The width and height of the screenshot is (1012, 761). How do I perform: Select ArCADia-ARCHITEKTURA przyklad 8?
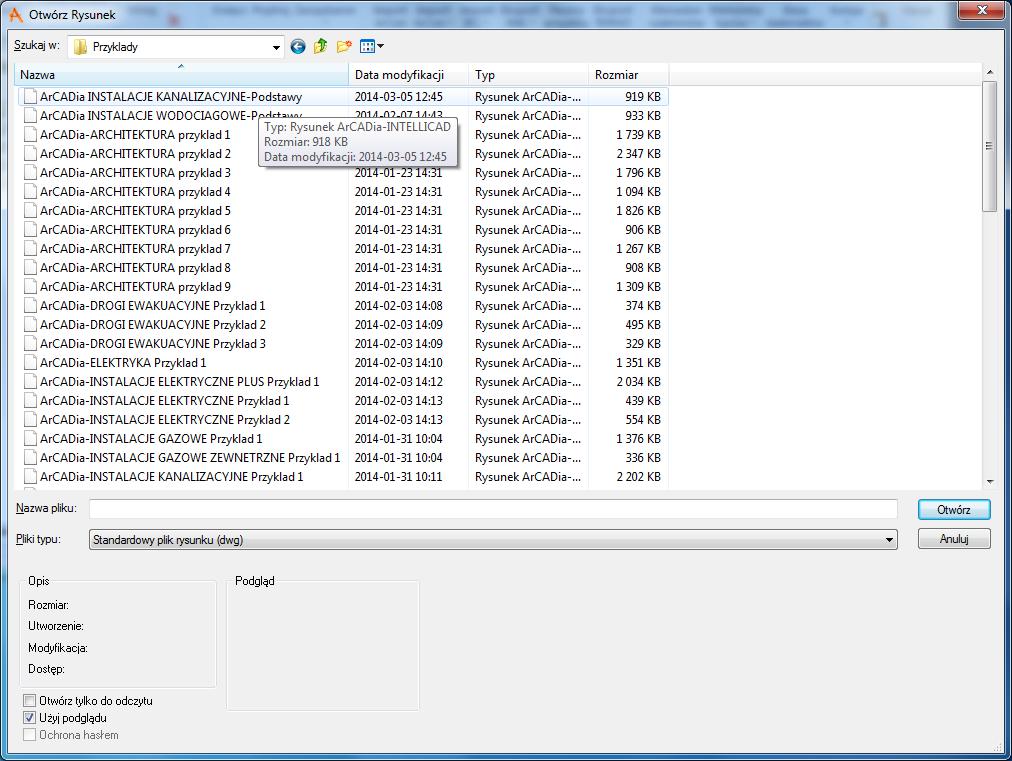point(135,268)
